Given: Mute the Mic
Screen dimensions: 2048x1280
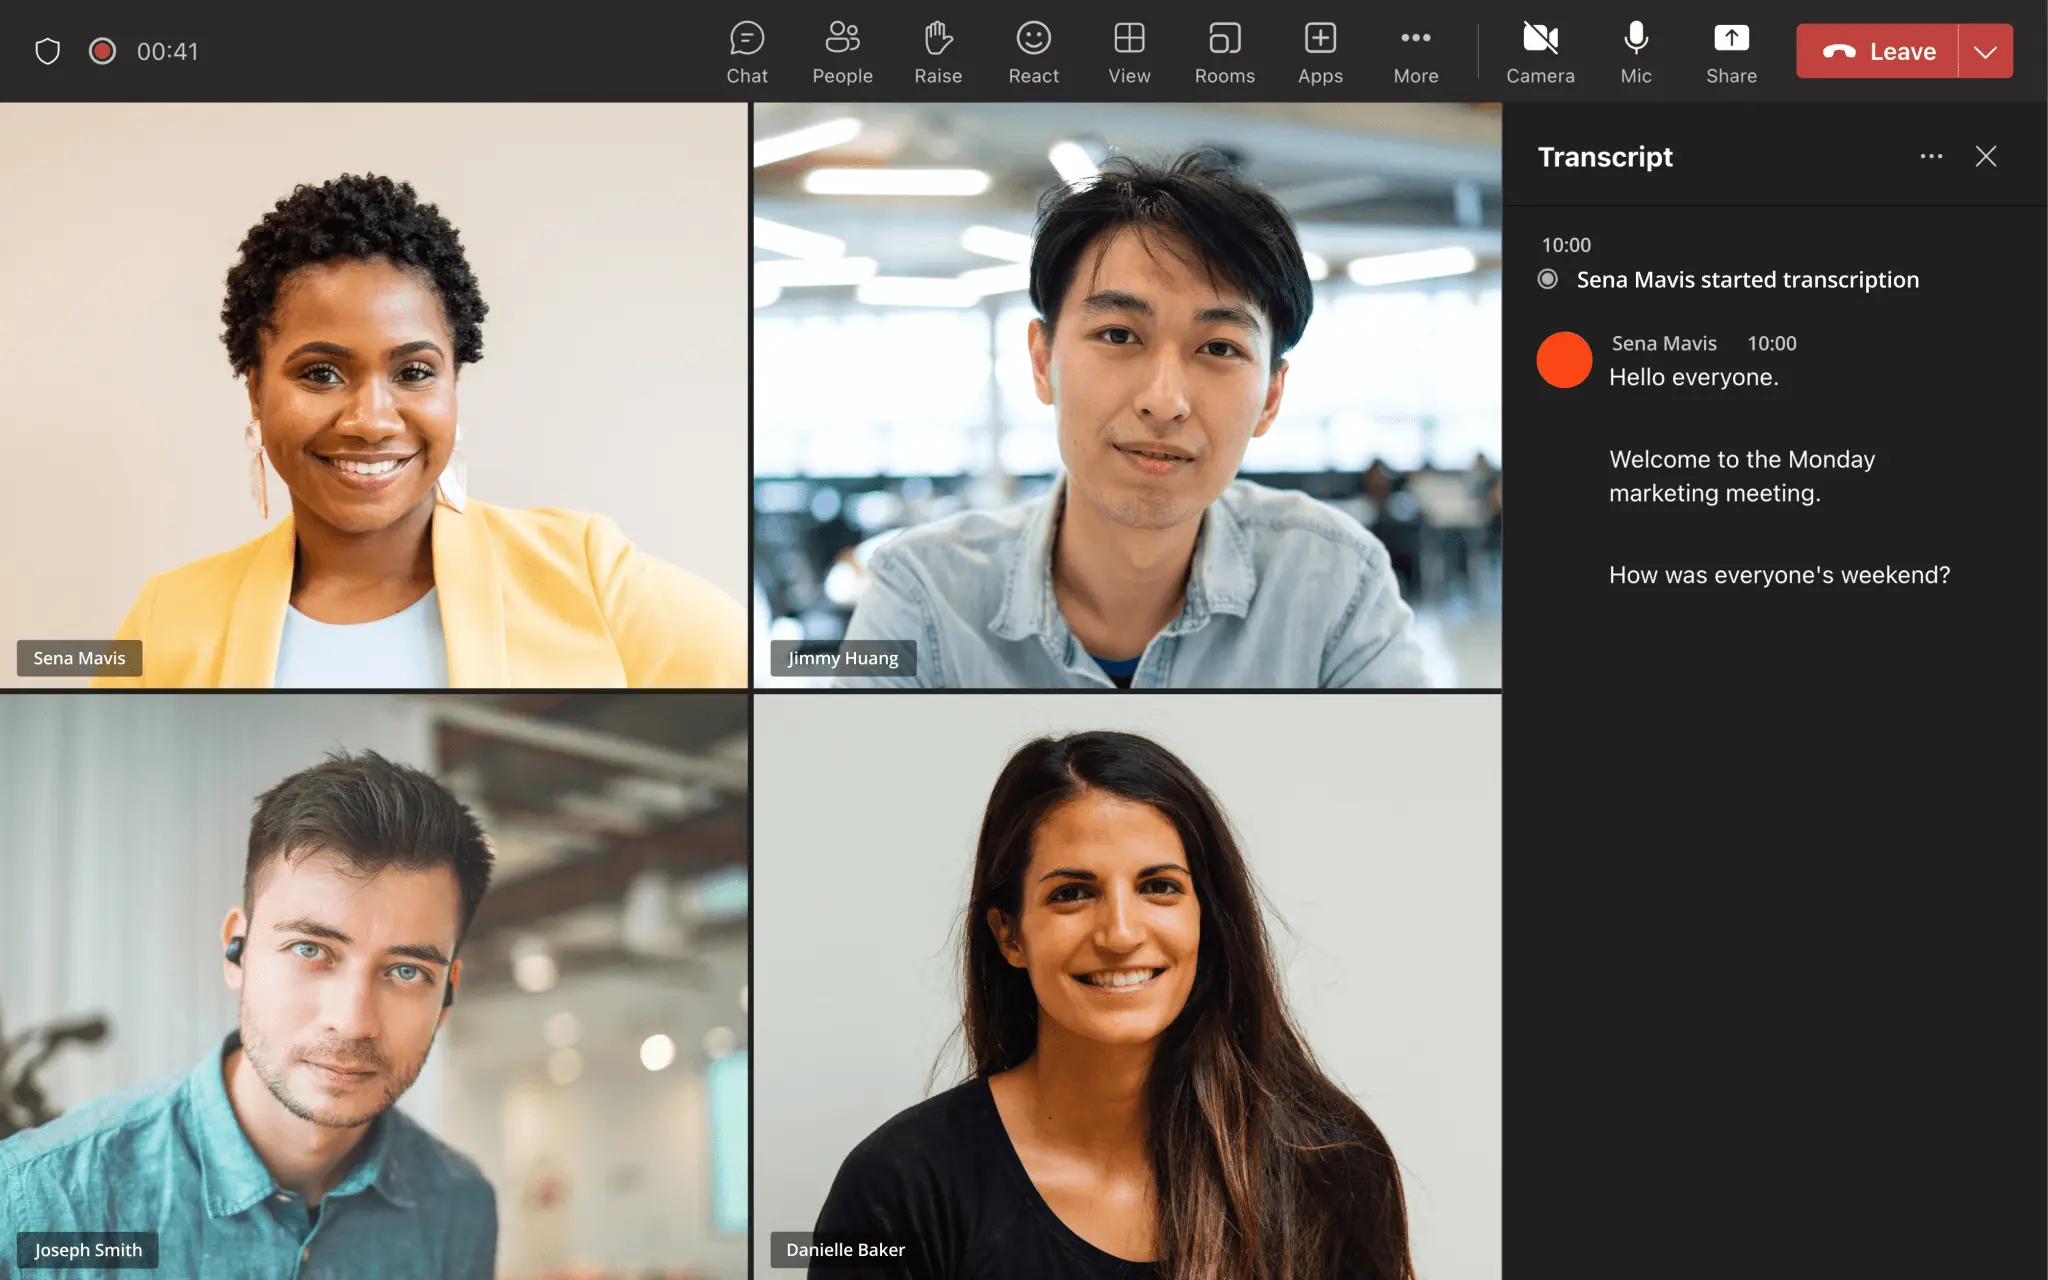Looking at the screenshot, I should click(1636, 52).
